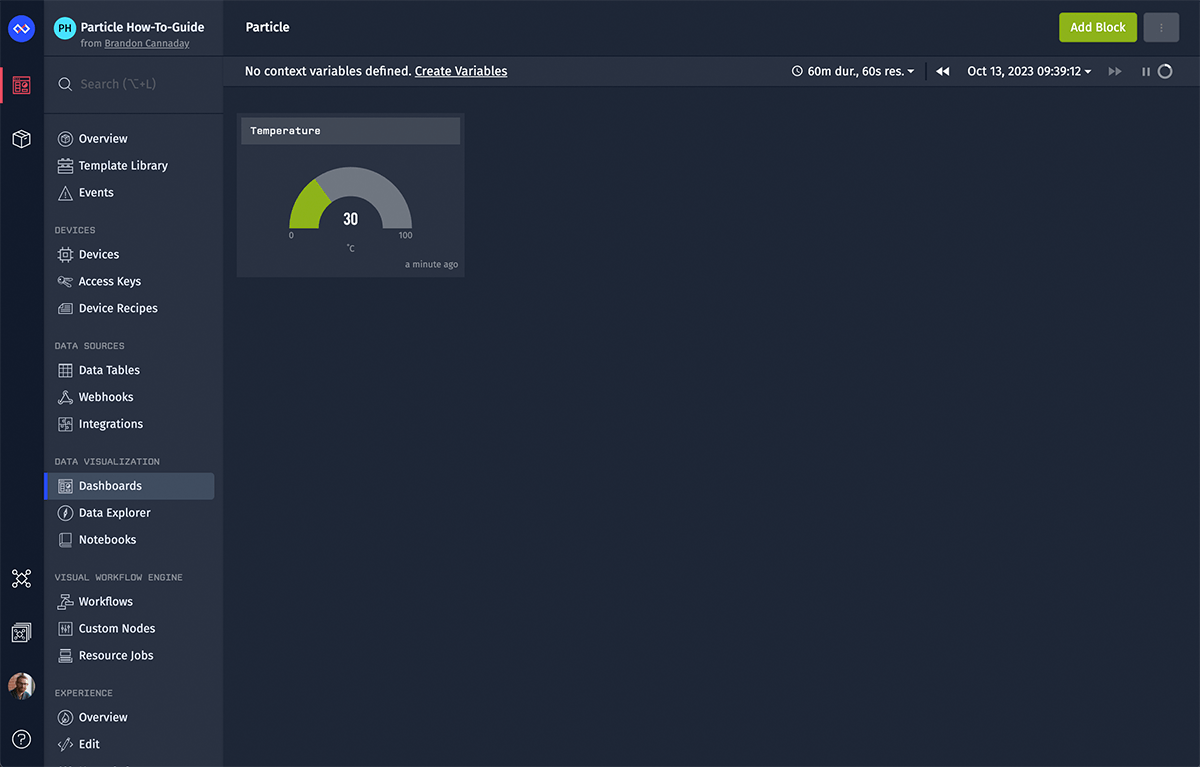
Task: Step back in time with rewind
Action: point(942,72)
